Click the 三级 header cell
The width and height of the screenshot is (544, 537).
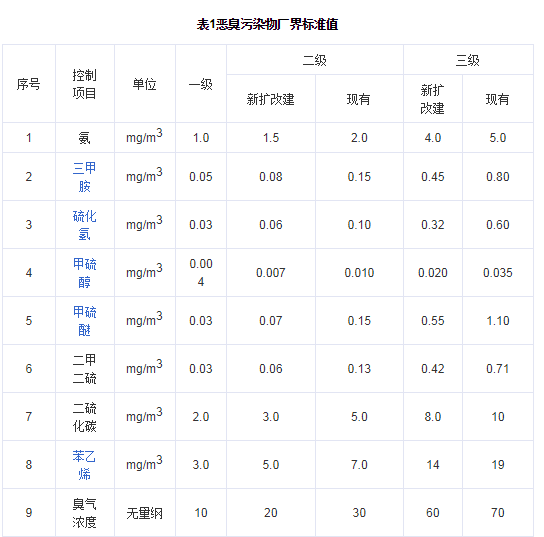coord(467,60)
